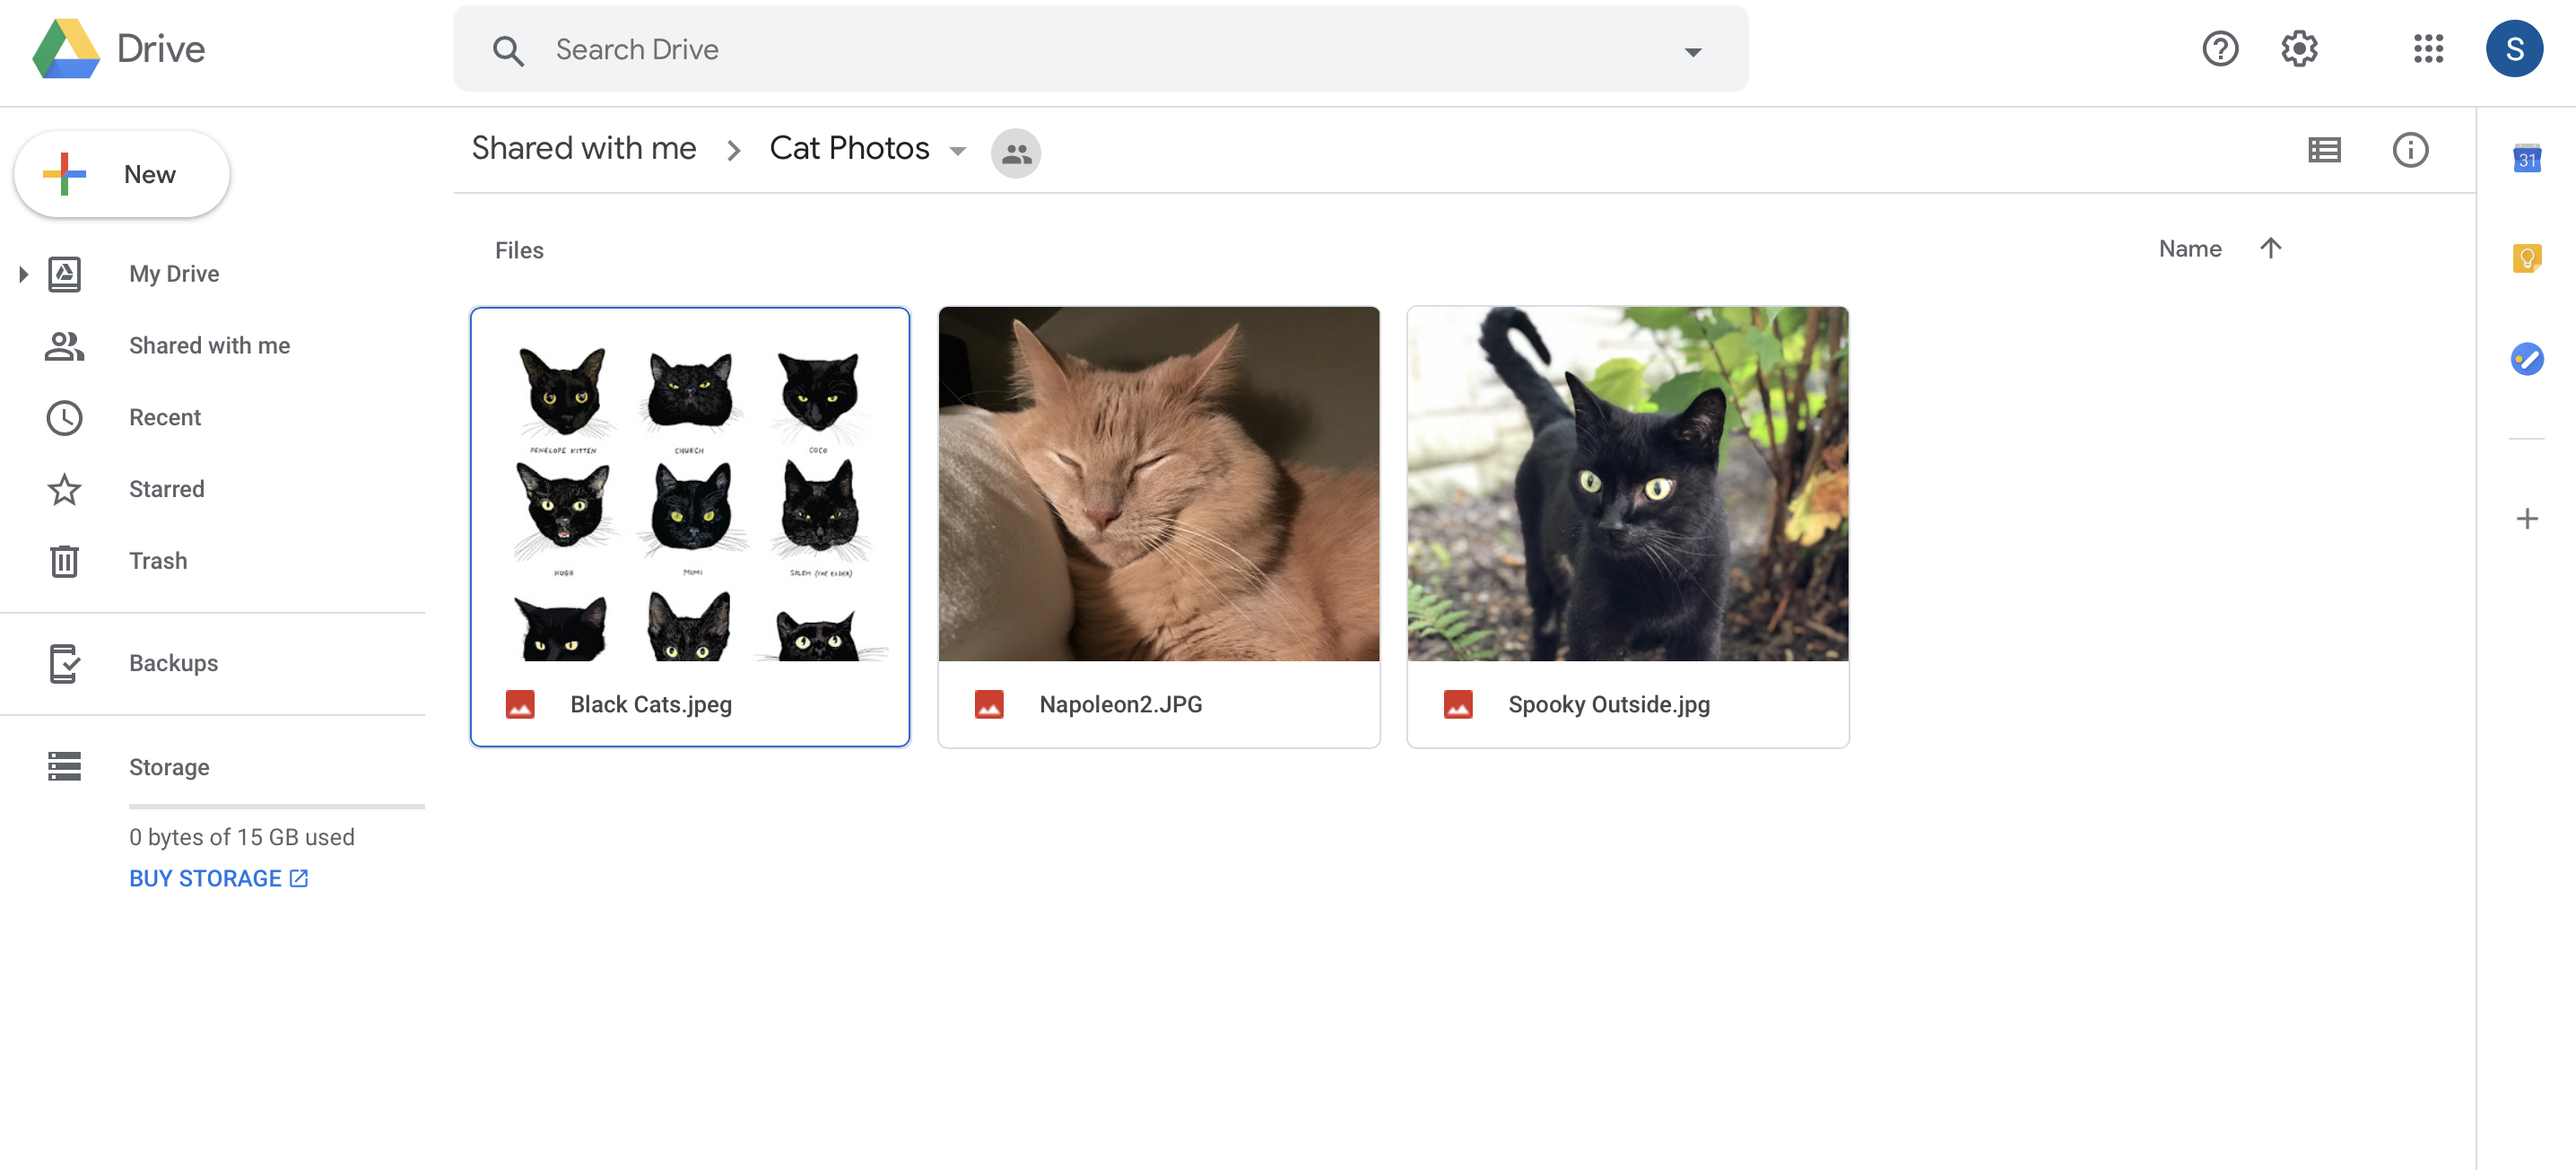The height and width of the screenshot is (1170, 2576).
Task: Click the New button
Action: pos(122,174)
